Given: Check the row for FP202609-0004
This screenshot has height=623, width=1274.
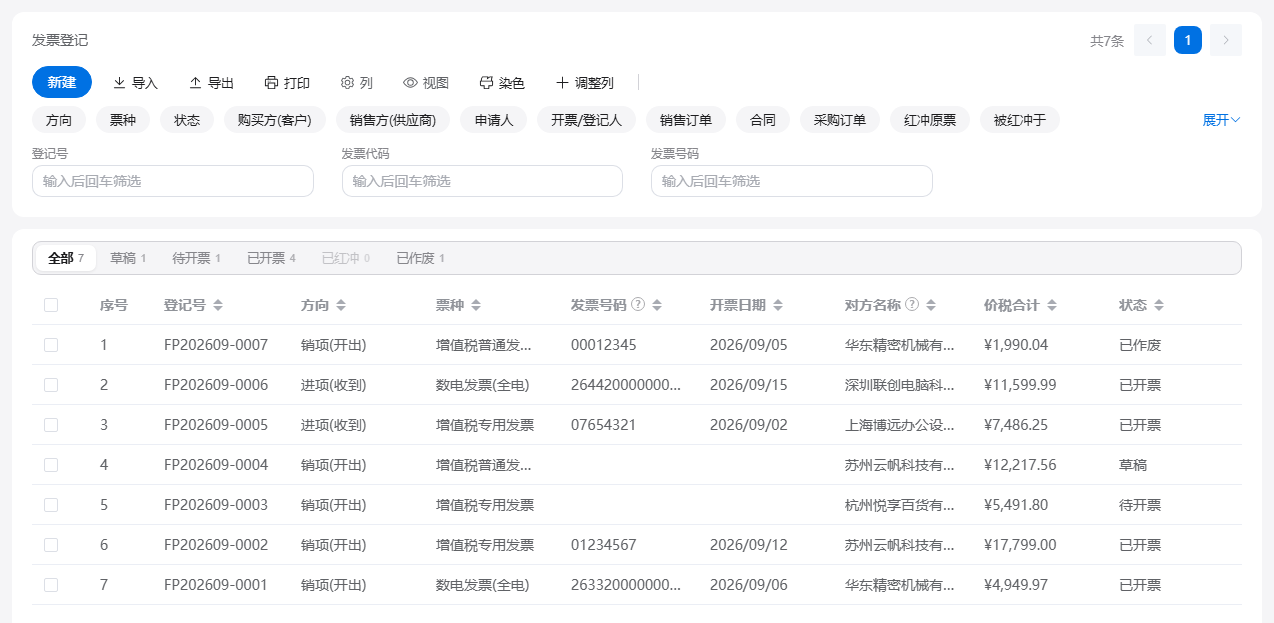Looking at the screenshot, I should pyautogui.click(x=51, y=465).
